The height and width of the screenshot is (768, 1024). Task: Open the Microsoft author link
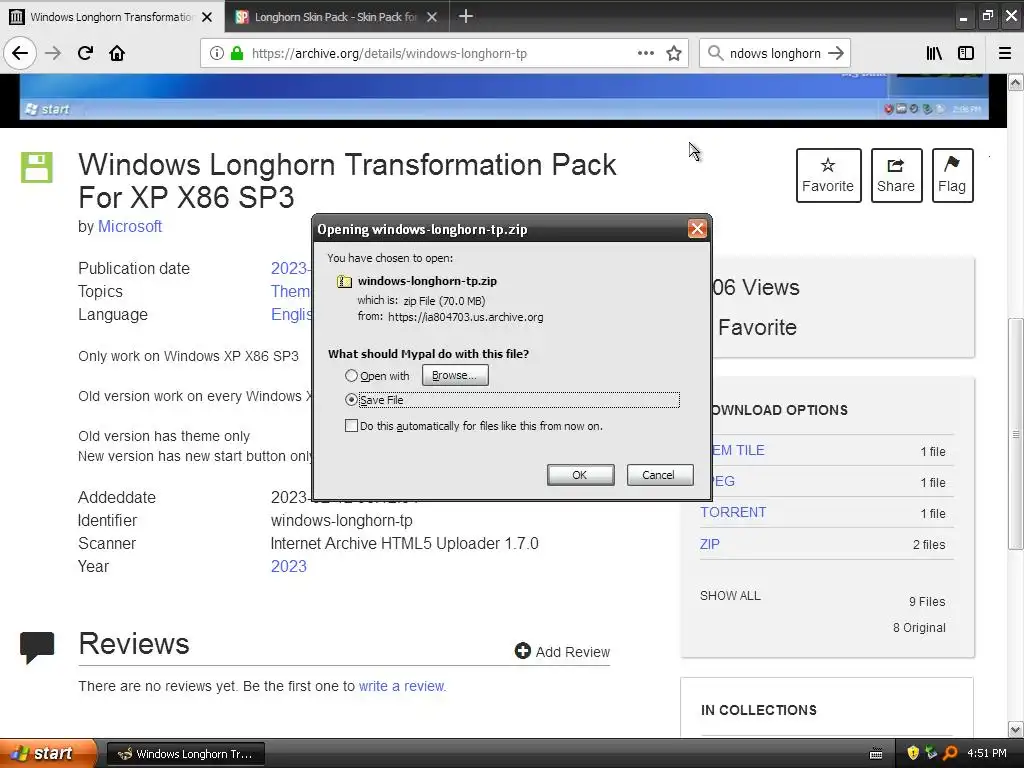point(129,227)
